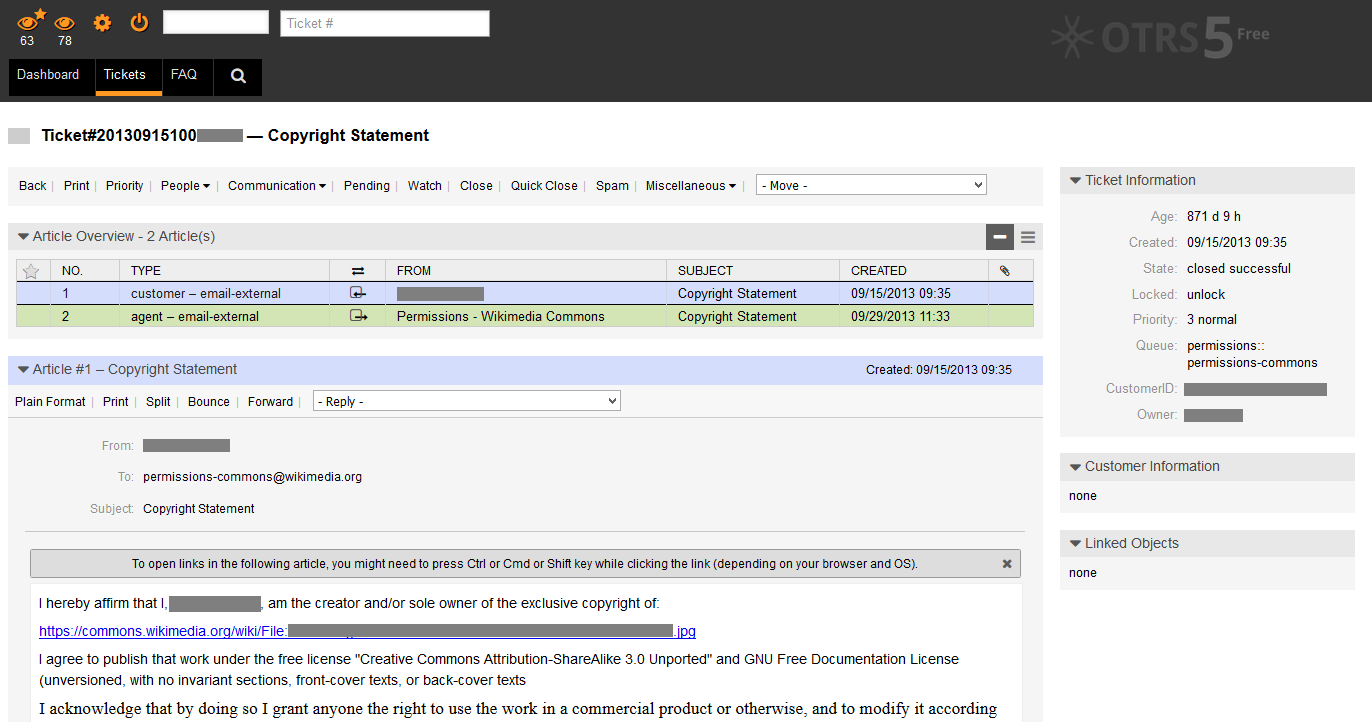Open the FAQ tab

[x=184, y=74]
